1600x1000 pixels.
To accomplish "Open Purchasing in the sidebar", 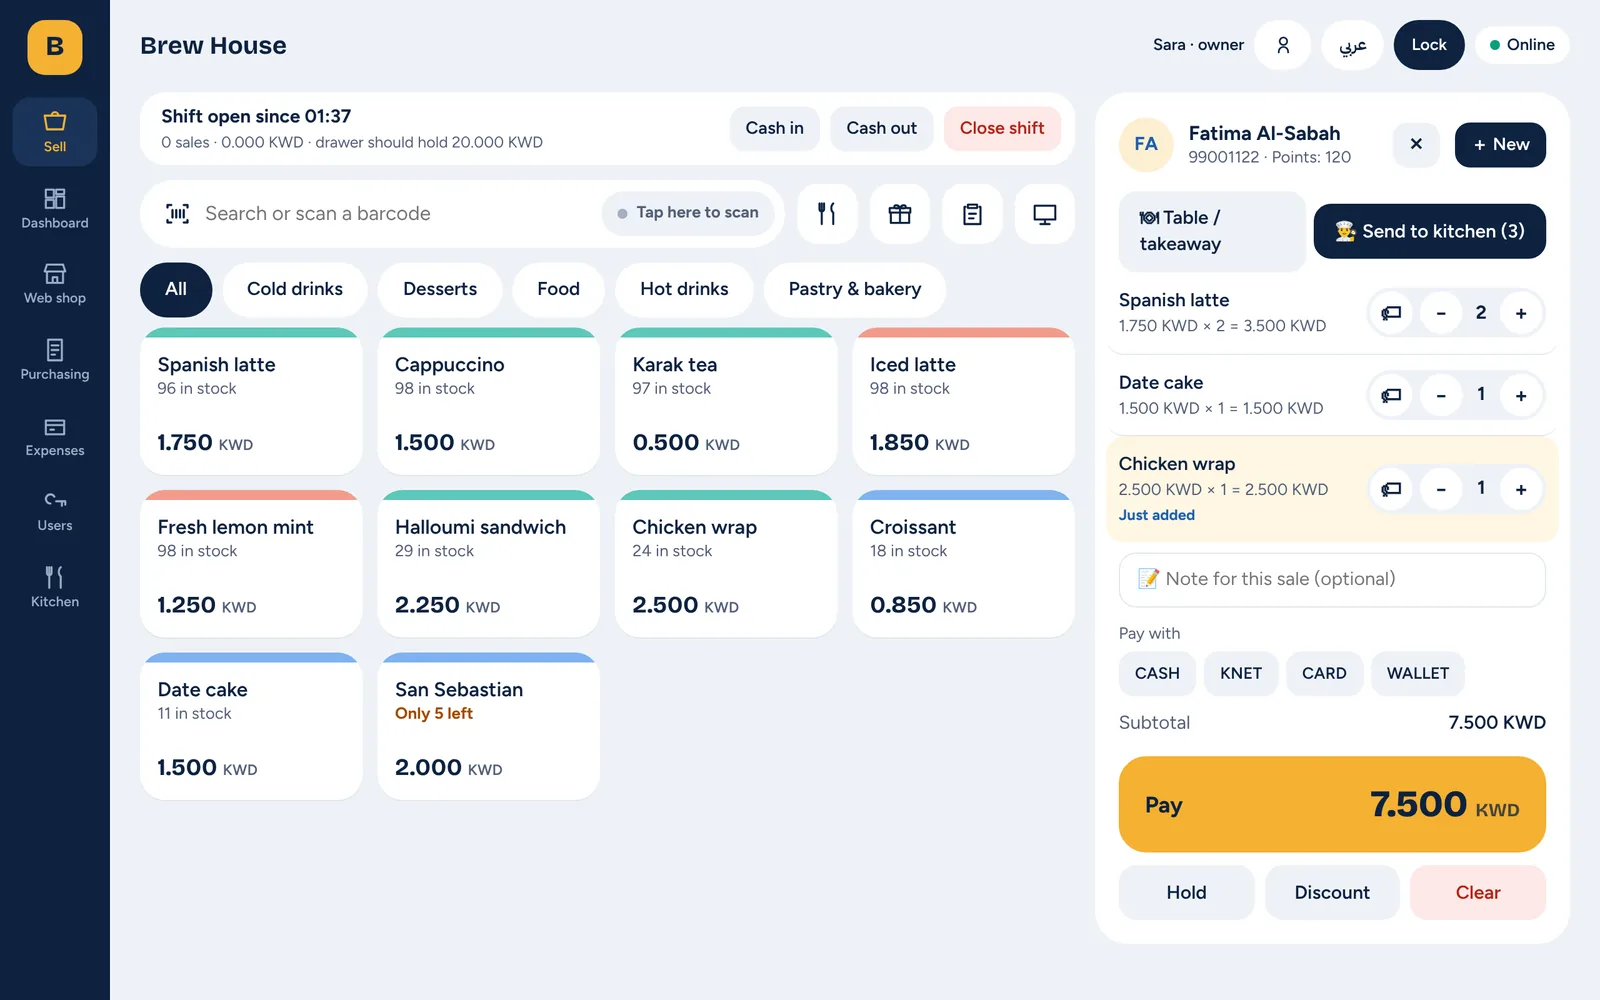I will click(x=55, y=360).
